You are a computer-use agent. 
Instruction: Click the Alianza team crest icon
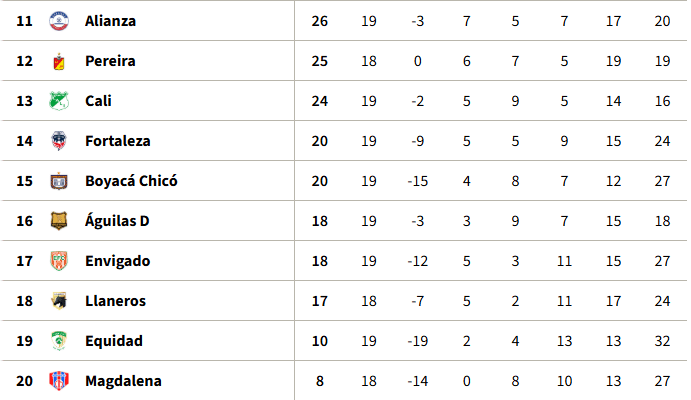point(59,21)
